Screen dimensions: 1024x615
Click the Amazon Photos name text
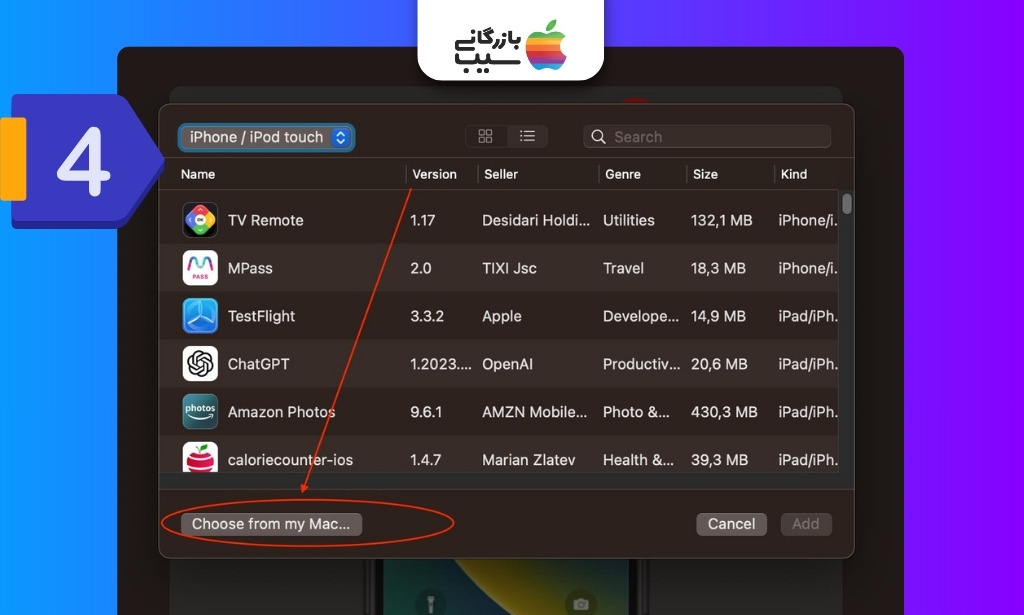[x=281, y=412]
